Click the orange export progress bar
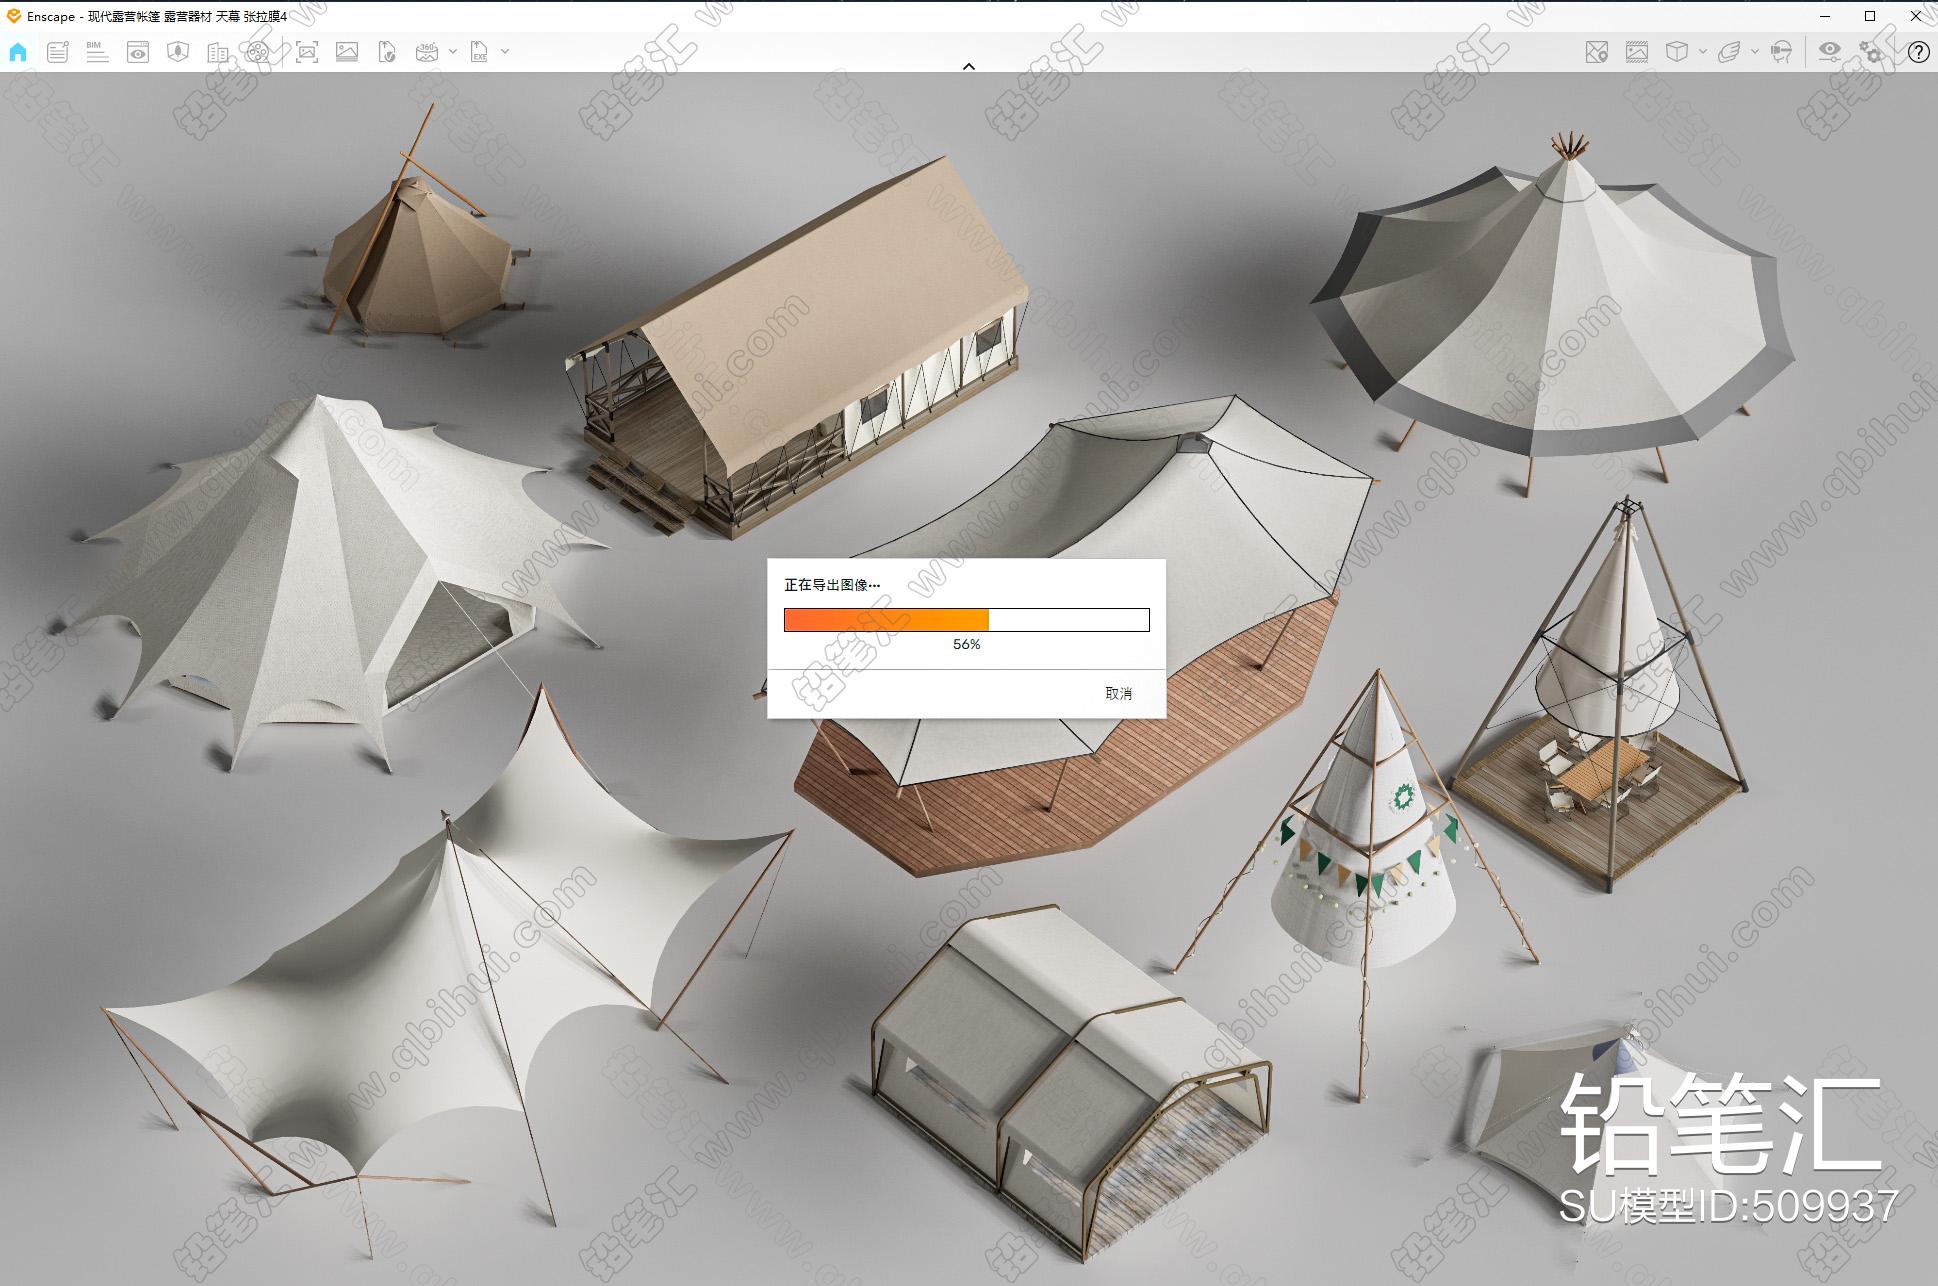The height and width of the screenshot is (1286, 1938). [x=967, y=620]
